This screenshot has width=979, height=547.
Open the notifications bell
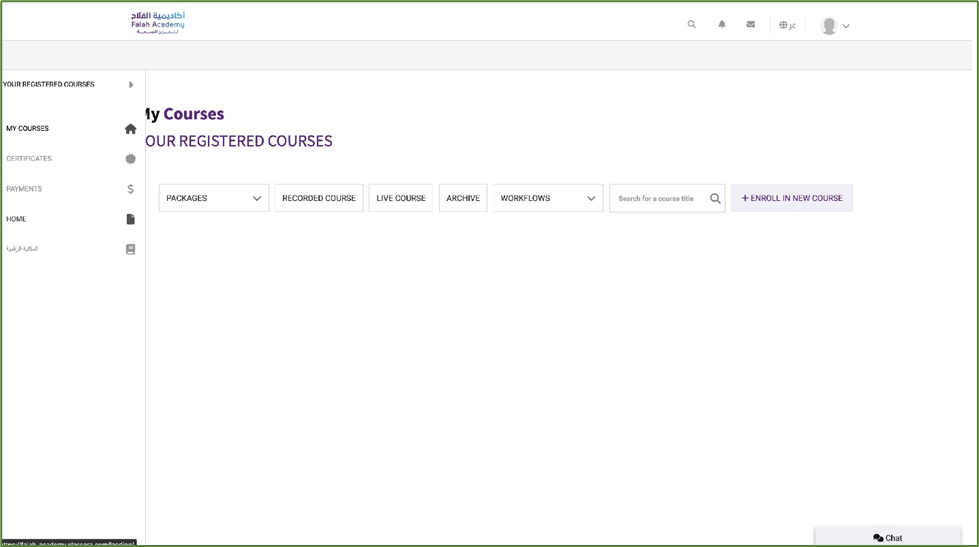point(722,25)
